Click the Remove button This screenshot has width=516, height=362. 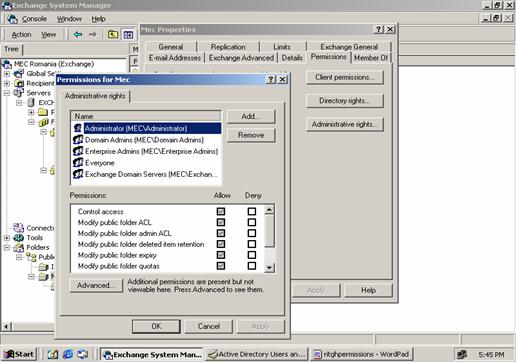click(251, 135)
